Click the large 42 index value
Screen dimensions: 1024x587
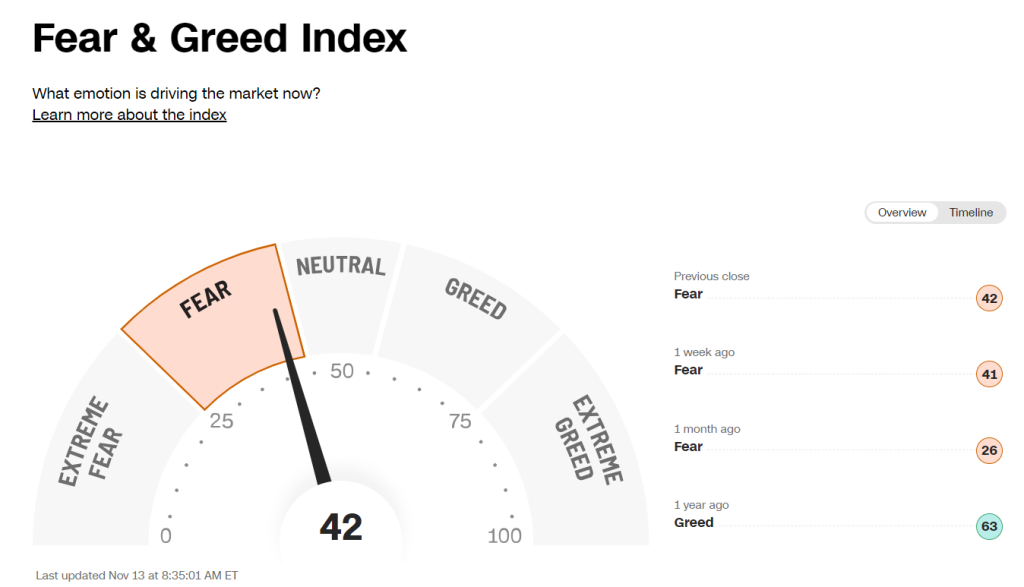341,526
